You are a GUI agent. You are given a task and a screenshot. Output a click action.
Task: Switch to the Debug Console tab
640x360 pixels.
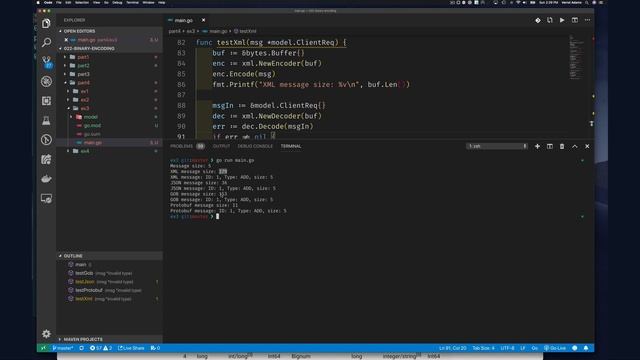pos(255,146)
